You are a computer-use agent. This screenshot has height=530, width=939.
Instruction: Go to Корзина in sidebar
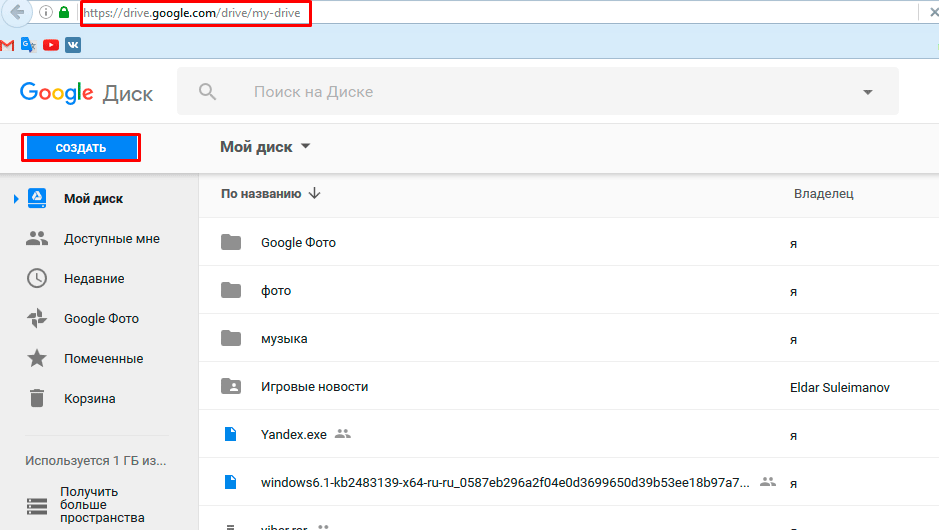tap(89, 399)
